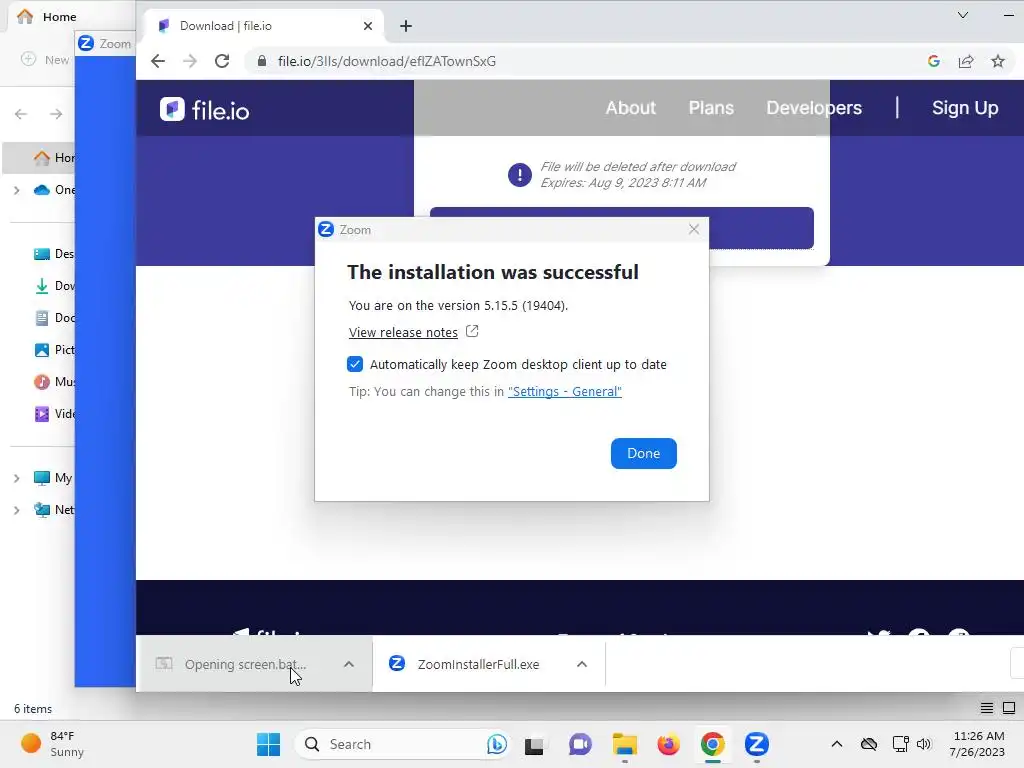This screenshot has width=1024, height=768.
Task: Open Zoom from taskbar
Action: coord(756,744)
